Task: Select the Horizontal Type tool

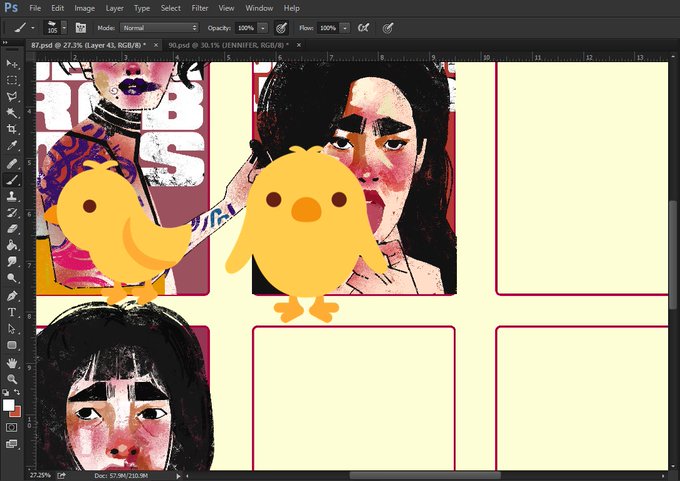Action: 12,312
